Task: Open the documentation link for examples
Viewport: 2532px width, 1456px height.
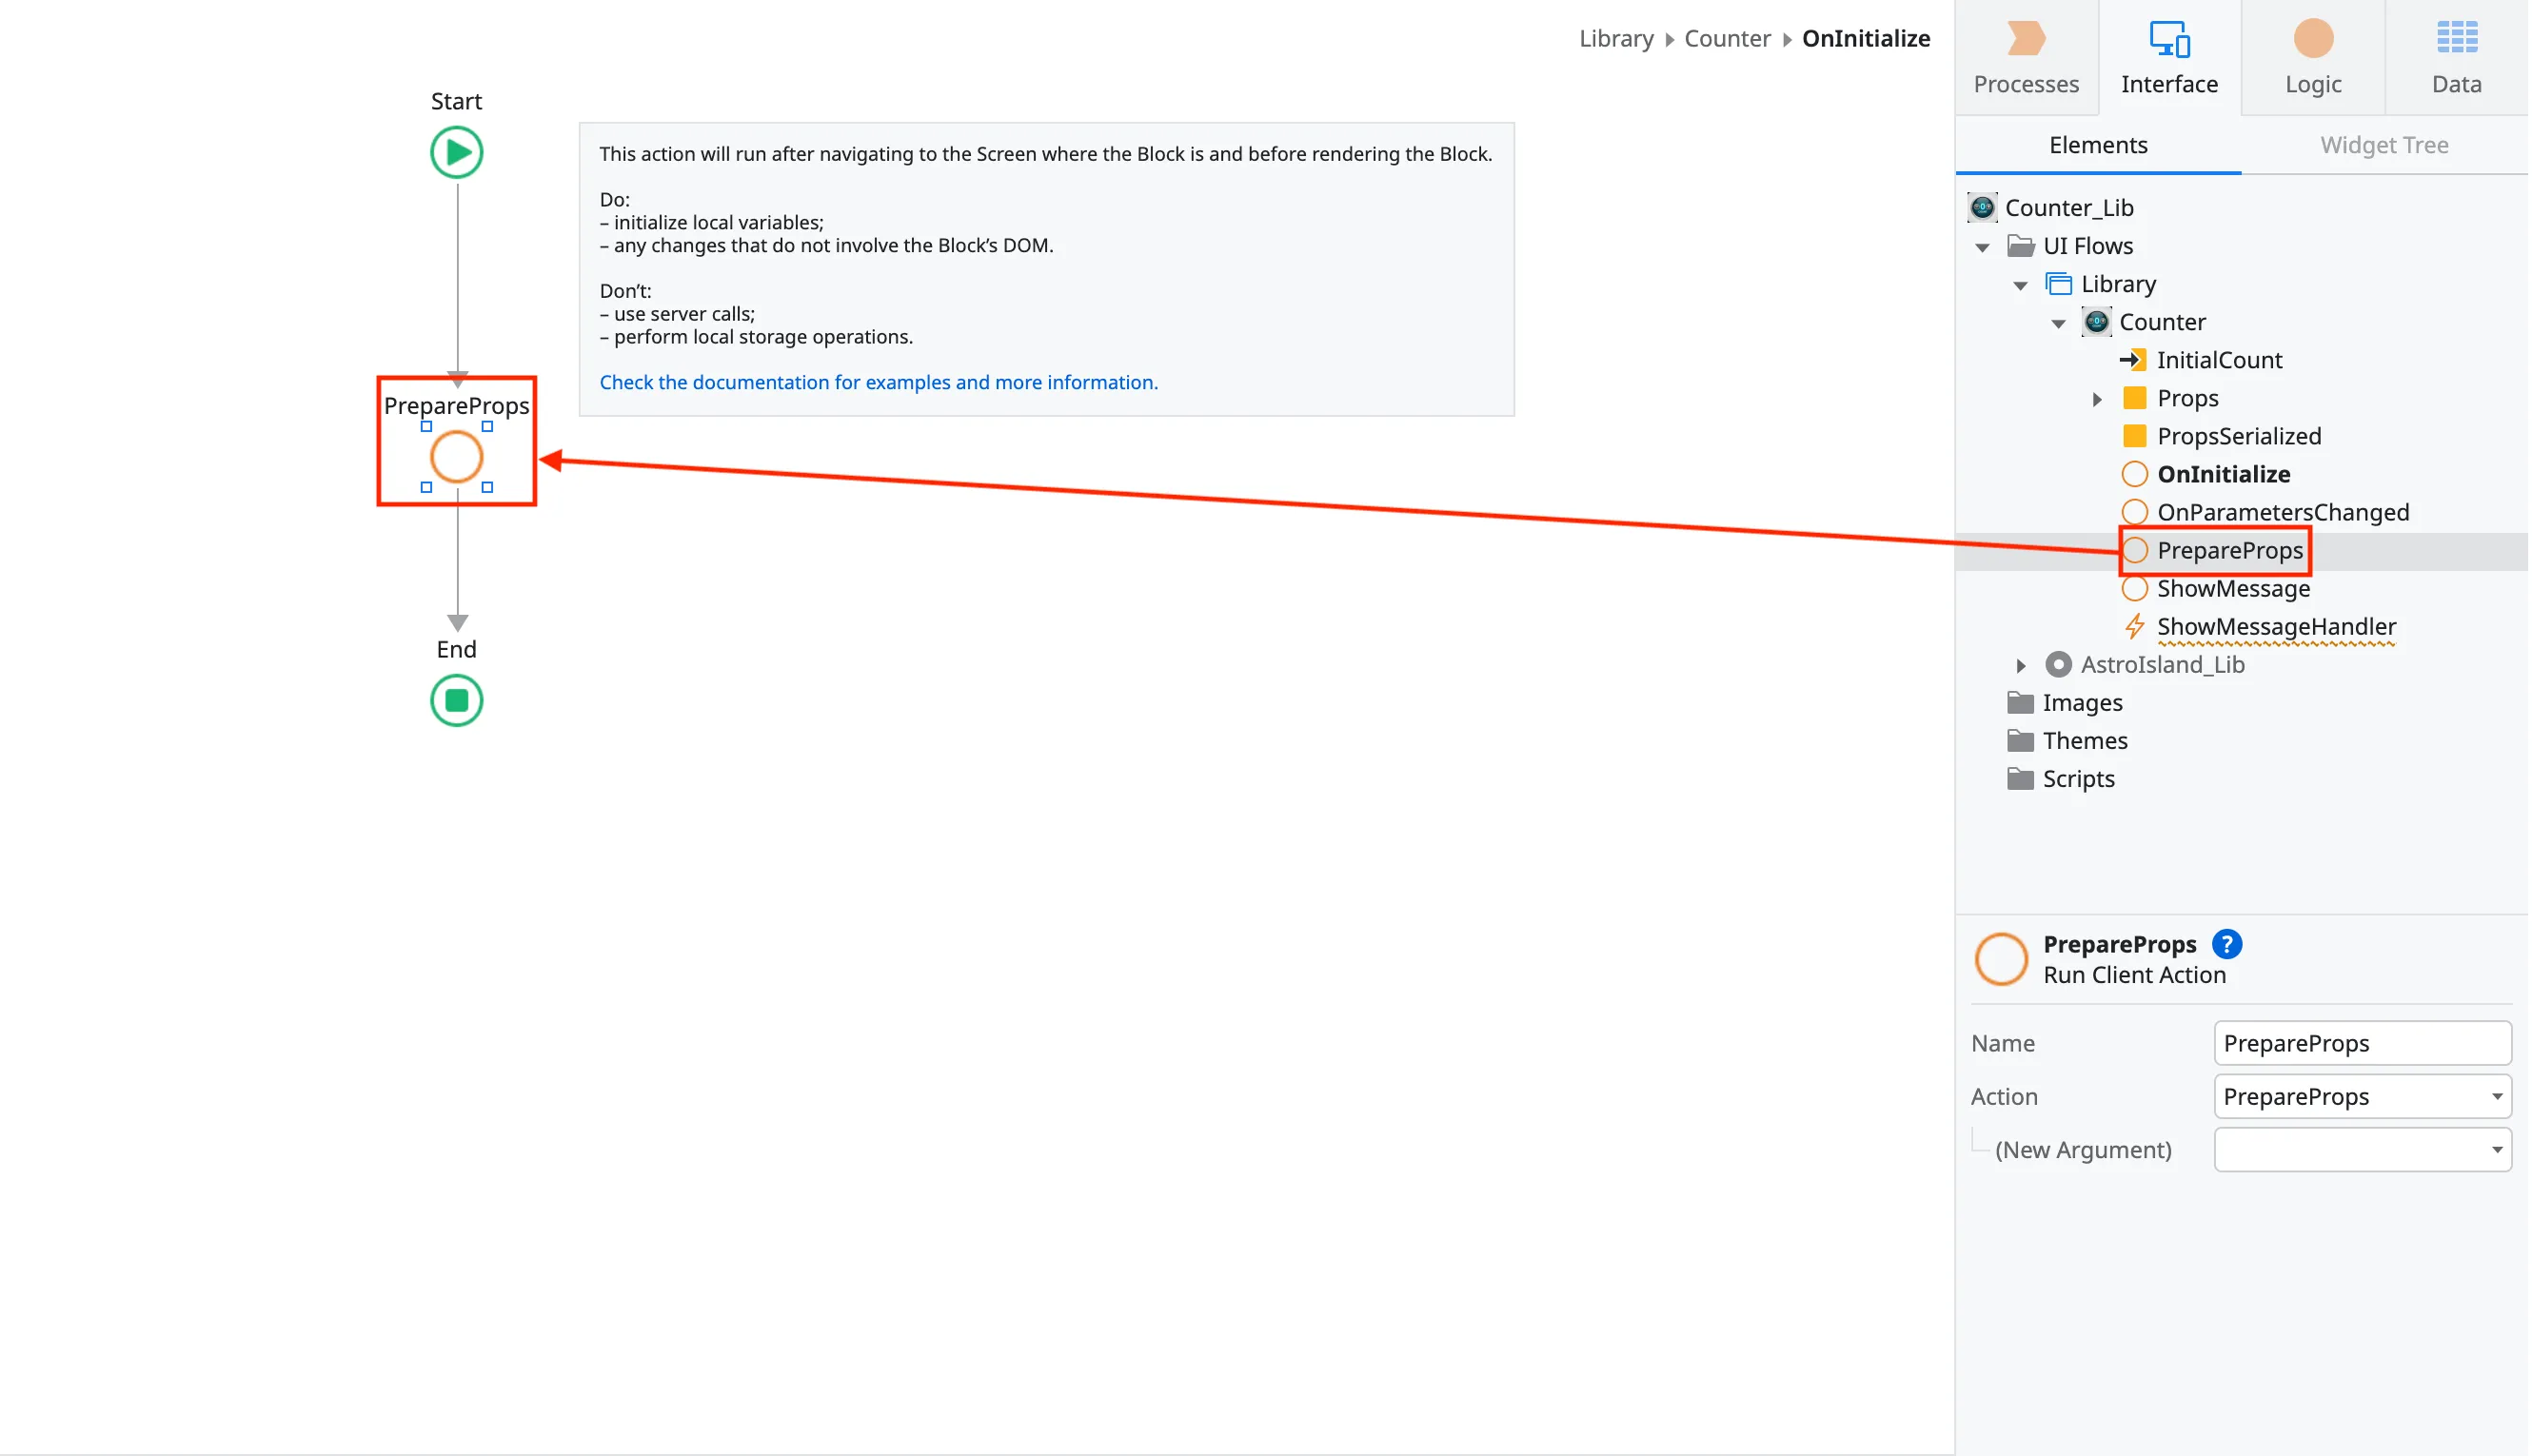Action: [878, 382]
